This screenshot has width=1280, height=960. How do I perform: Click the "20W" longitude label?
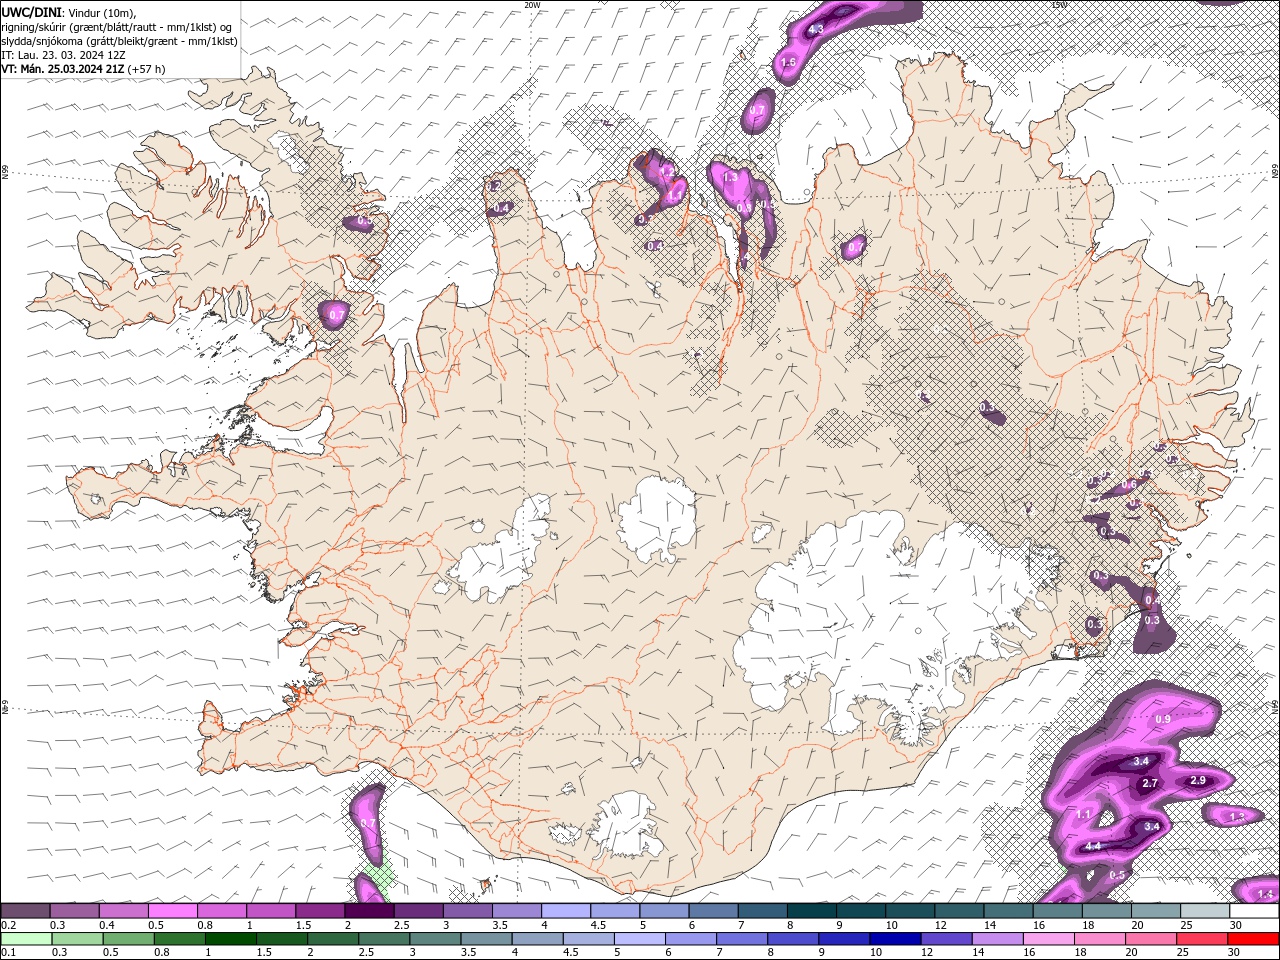[532, 5]
